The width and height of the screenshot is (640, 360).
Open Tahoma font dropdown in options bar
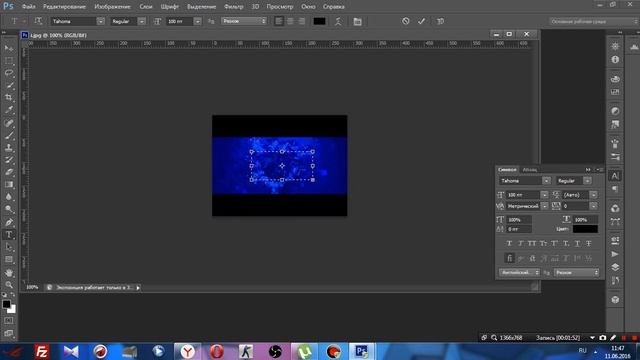click(100, 21)
